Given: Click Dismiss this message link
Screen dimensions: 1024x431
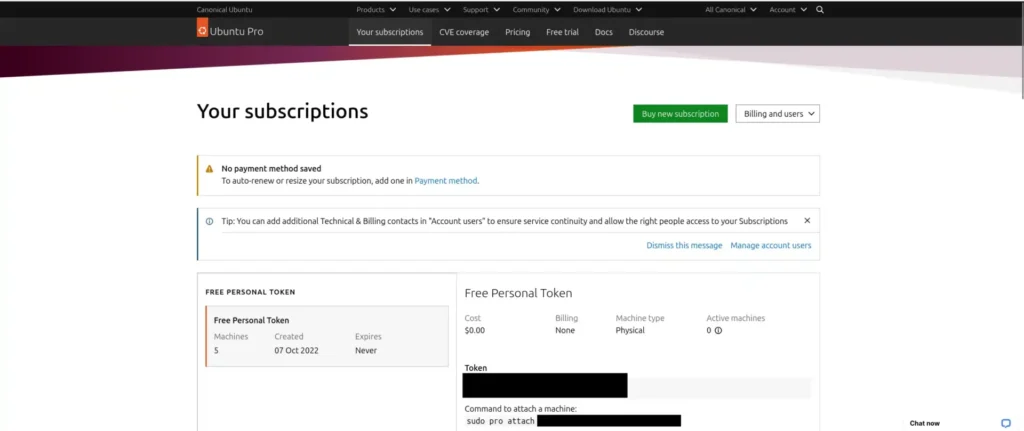Looking at the screenshot, I should tap(684, 246).
